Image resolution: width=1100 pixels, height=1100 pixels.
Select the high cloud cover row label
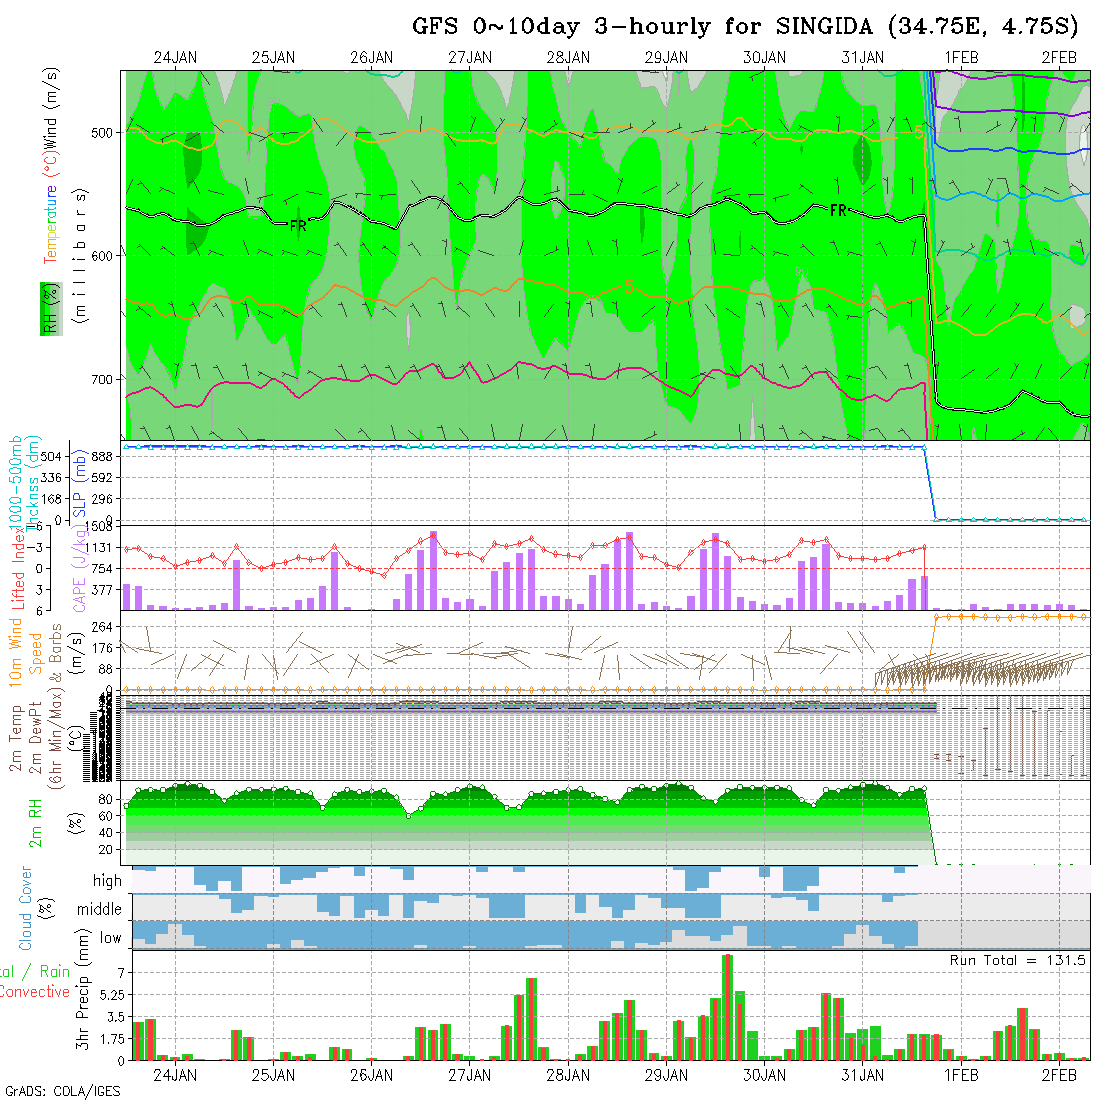pos(107,880)
